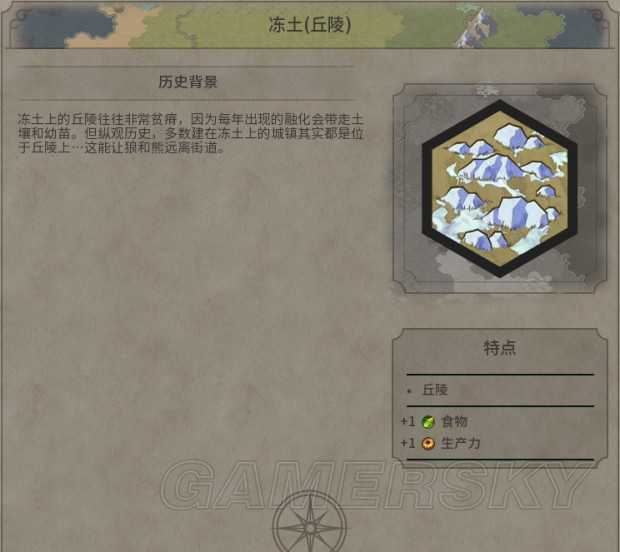
Task: Click the 特点 panel heading
Action: tap(500, 348)
